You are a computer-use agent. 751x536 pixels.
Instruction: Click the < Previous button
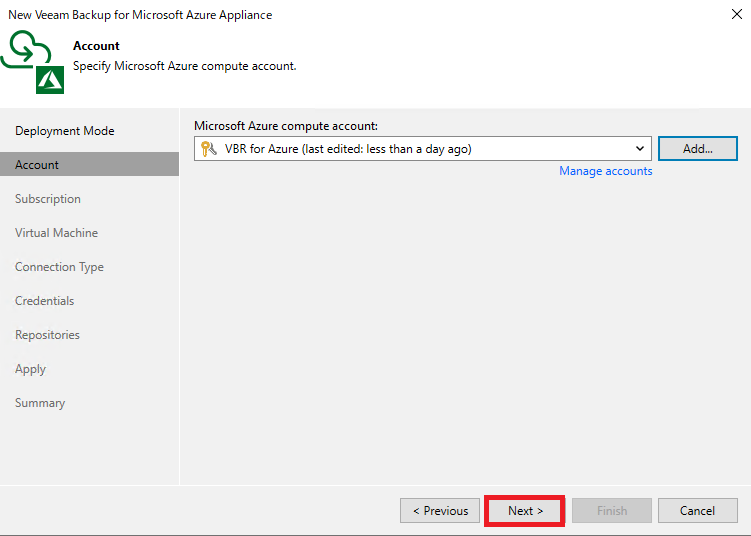pyautogui.click(x=440, y=511)
